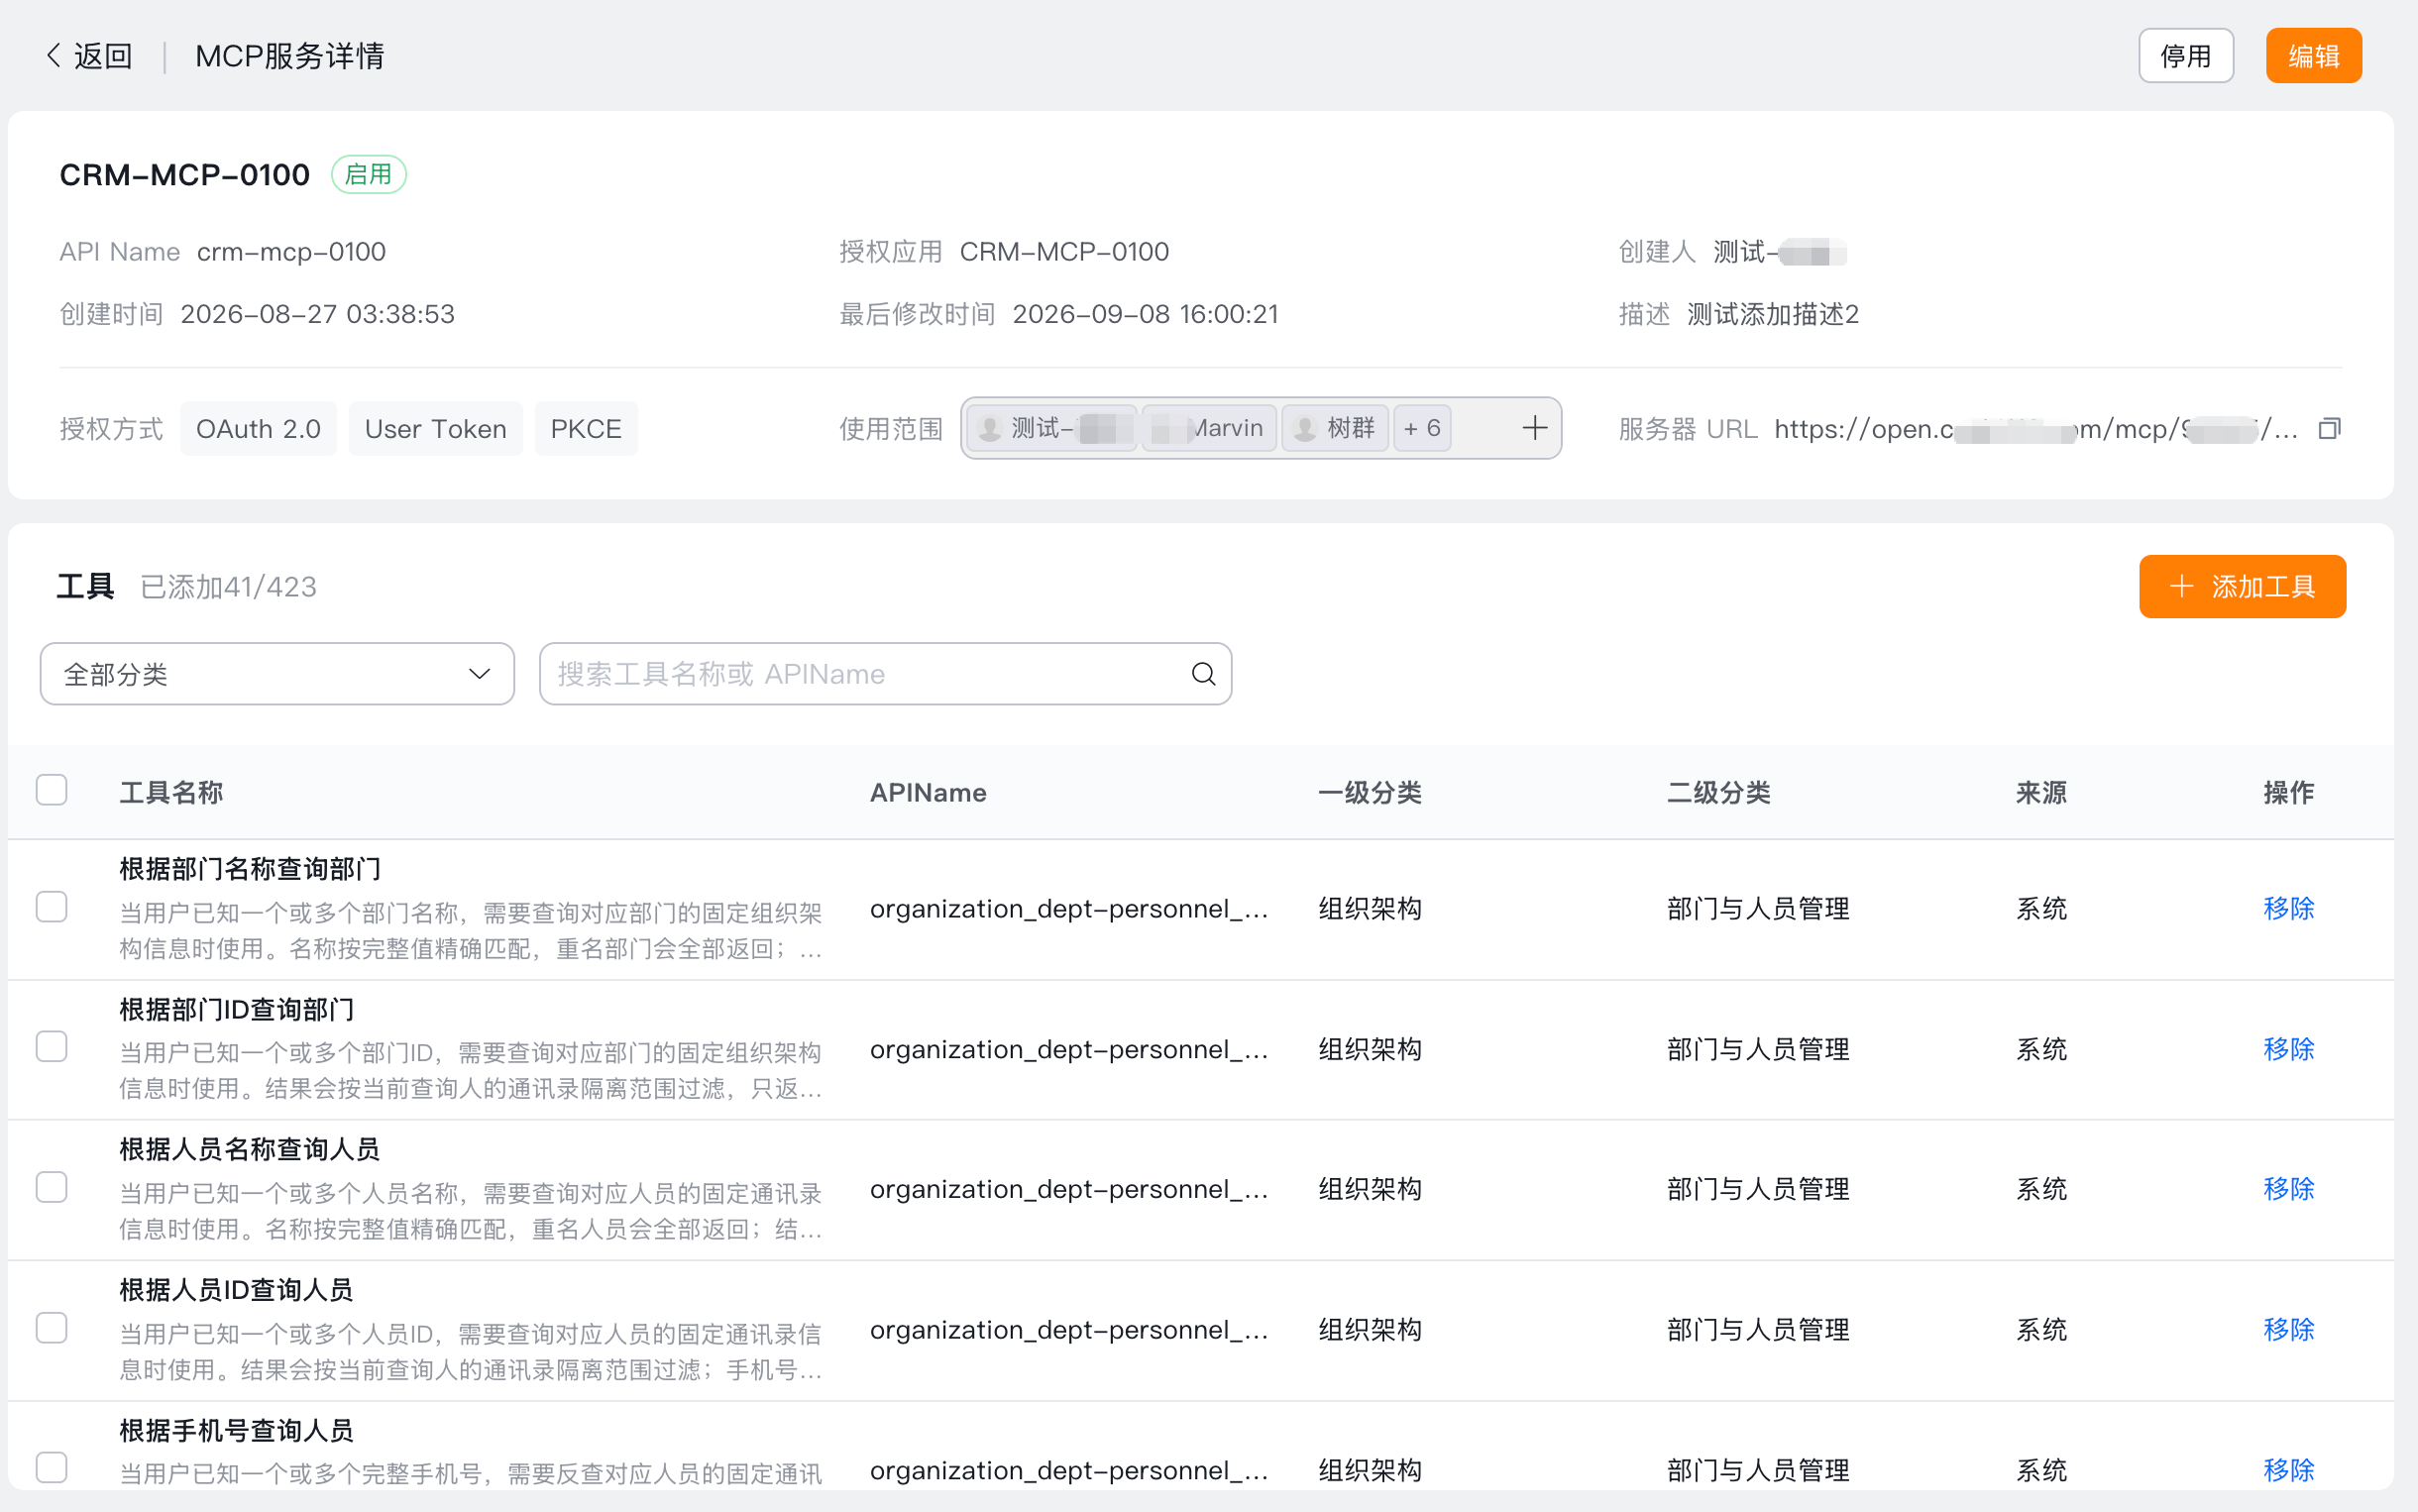This screenshot has height=1512, width=2418.
Task: Click the orange 编辑 button
Action: click(x=2314, y=56)
